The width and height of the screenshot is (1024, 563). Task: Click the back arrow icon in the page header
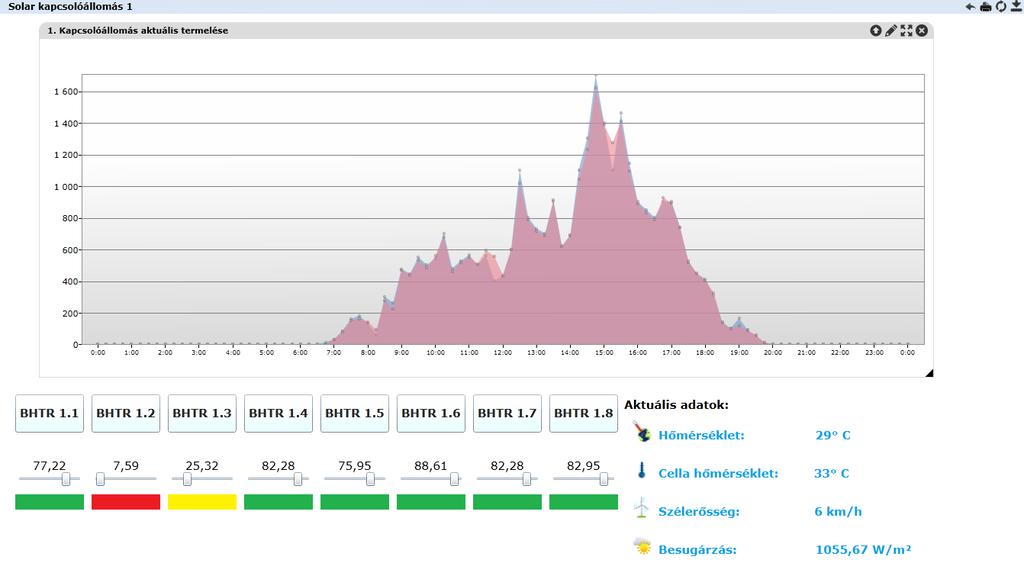click(970, 7)
